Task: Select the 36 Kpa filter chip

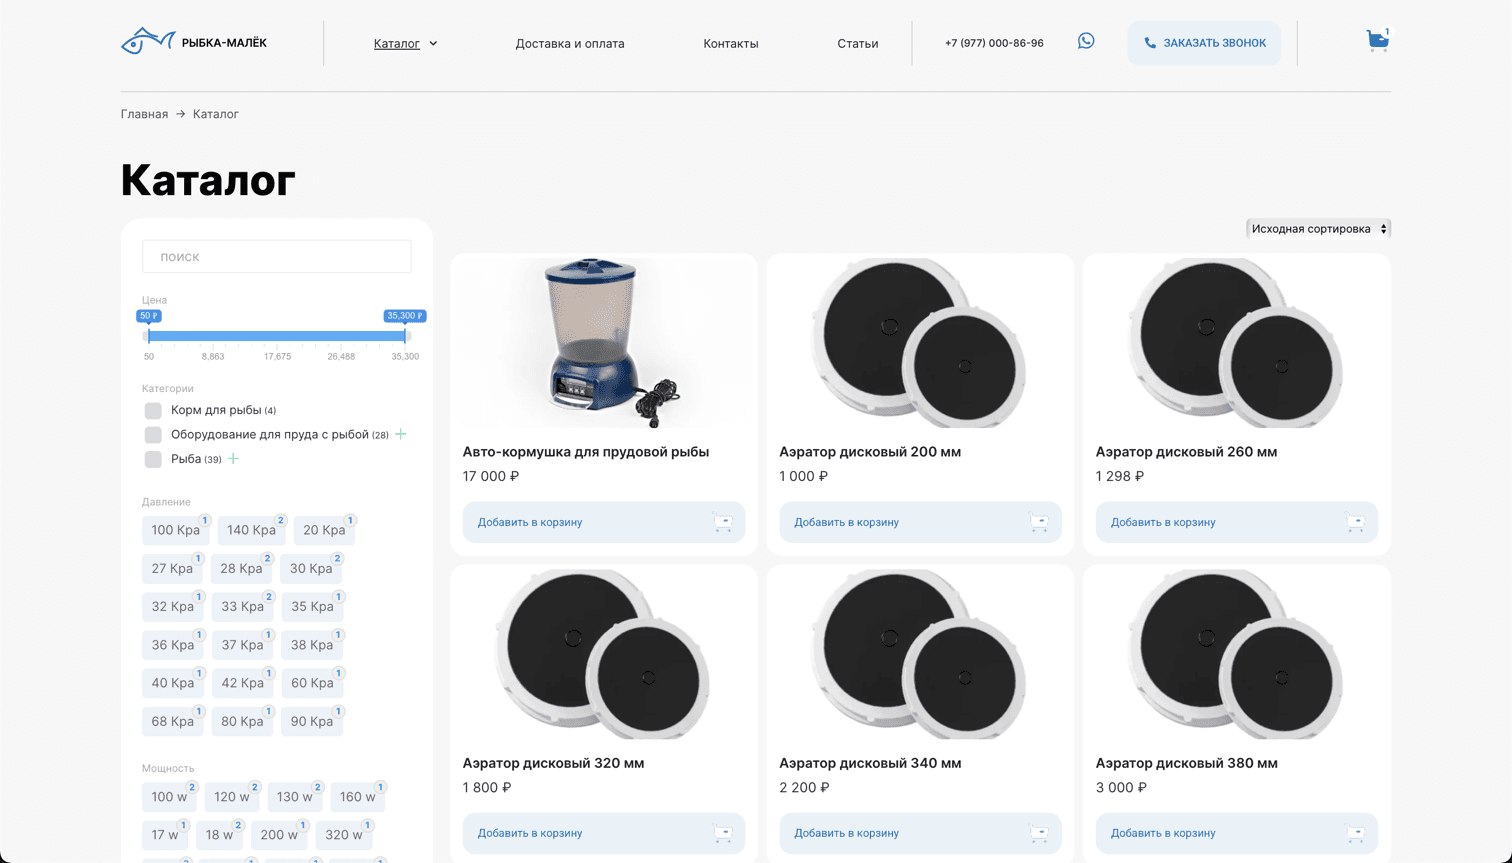Action: [173, 645]
